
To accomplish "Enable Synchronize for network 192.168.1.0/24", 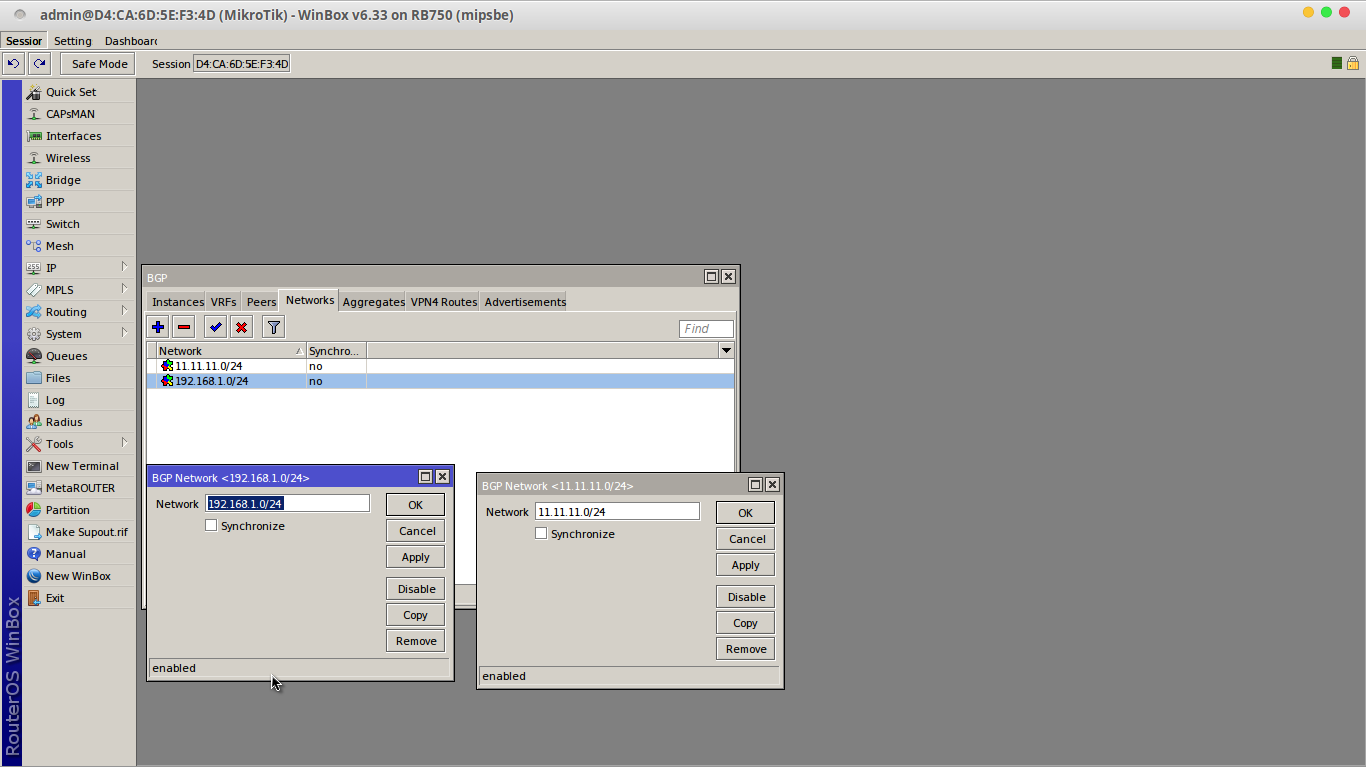I will point(211,524).
